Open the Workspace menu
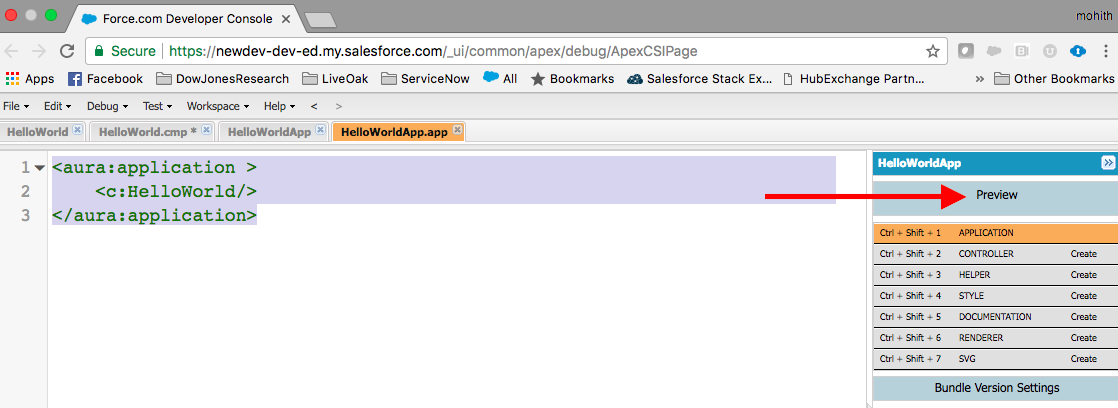The image size is (1118, 408). point(217,106)
